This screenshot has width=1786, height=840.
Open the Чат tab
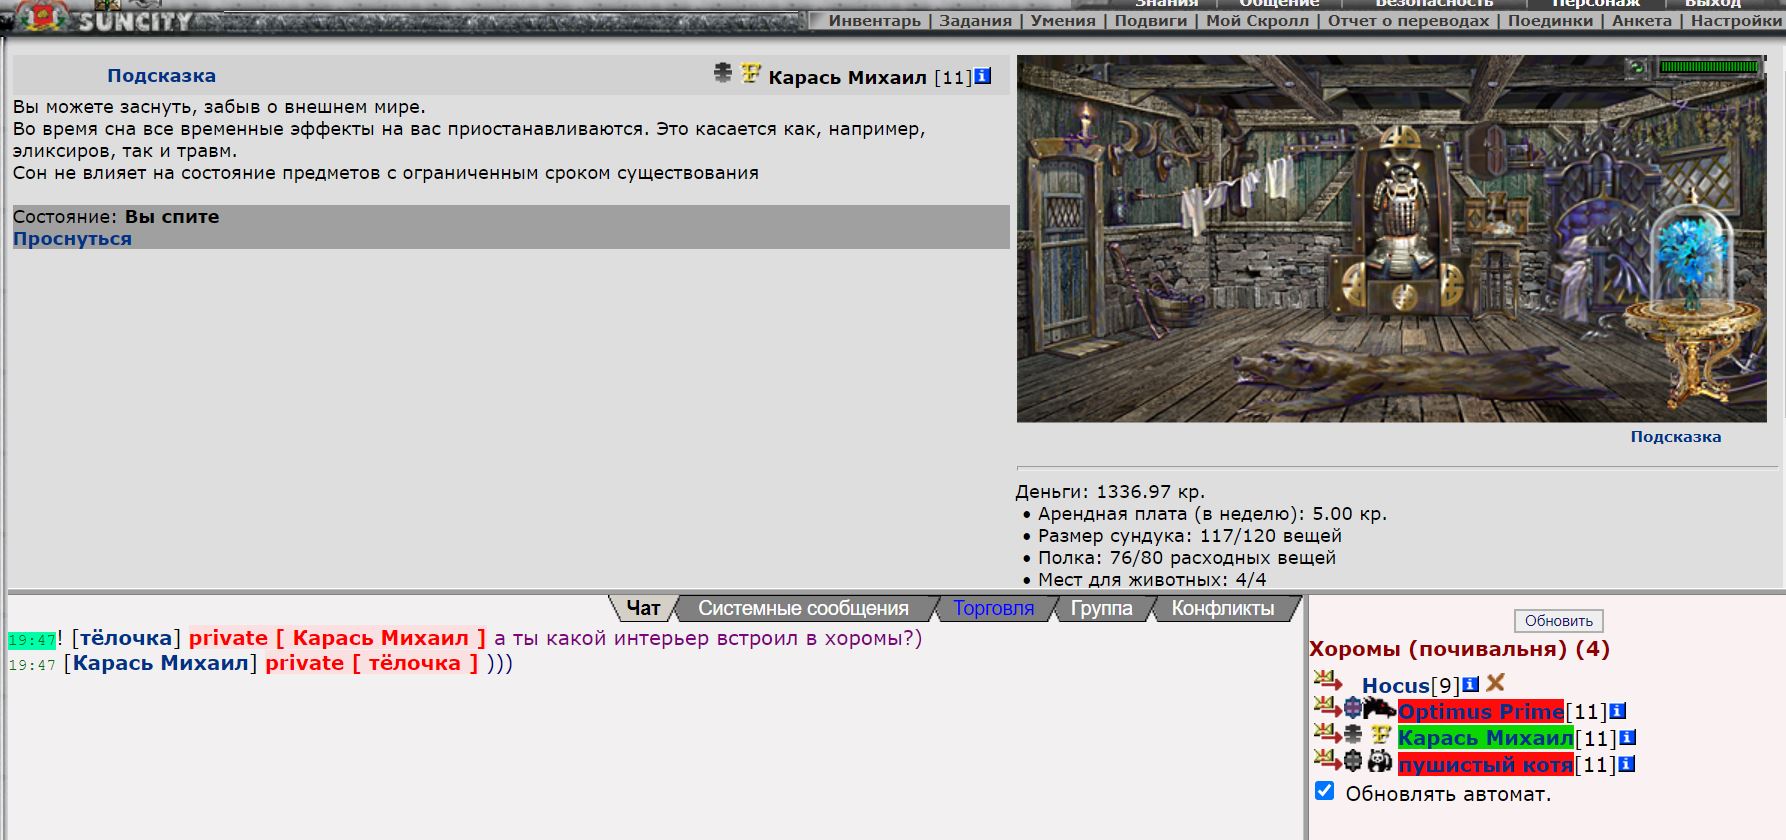tap(643, 608)
